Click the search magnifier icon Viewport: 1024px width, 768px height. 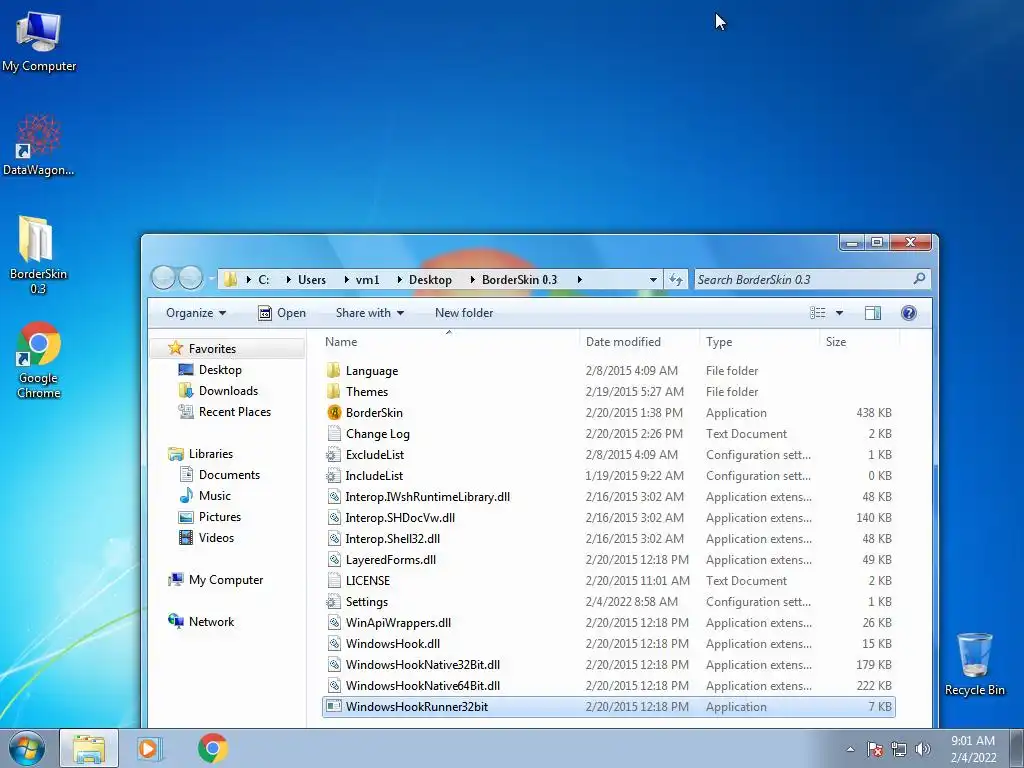tap(920, 279)
